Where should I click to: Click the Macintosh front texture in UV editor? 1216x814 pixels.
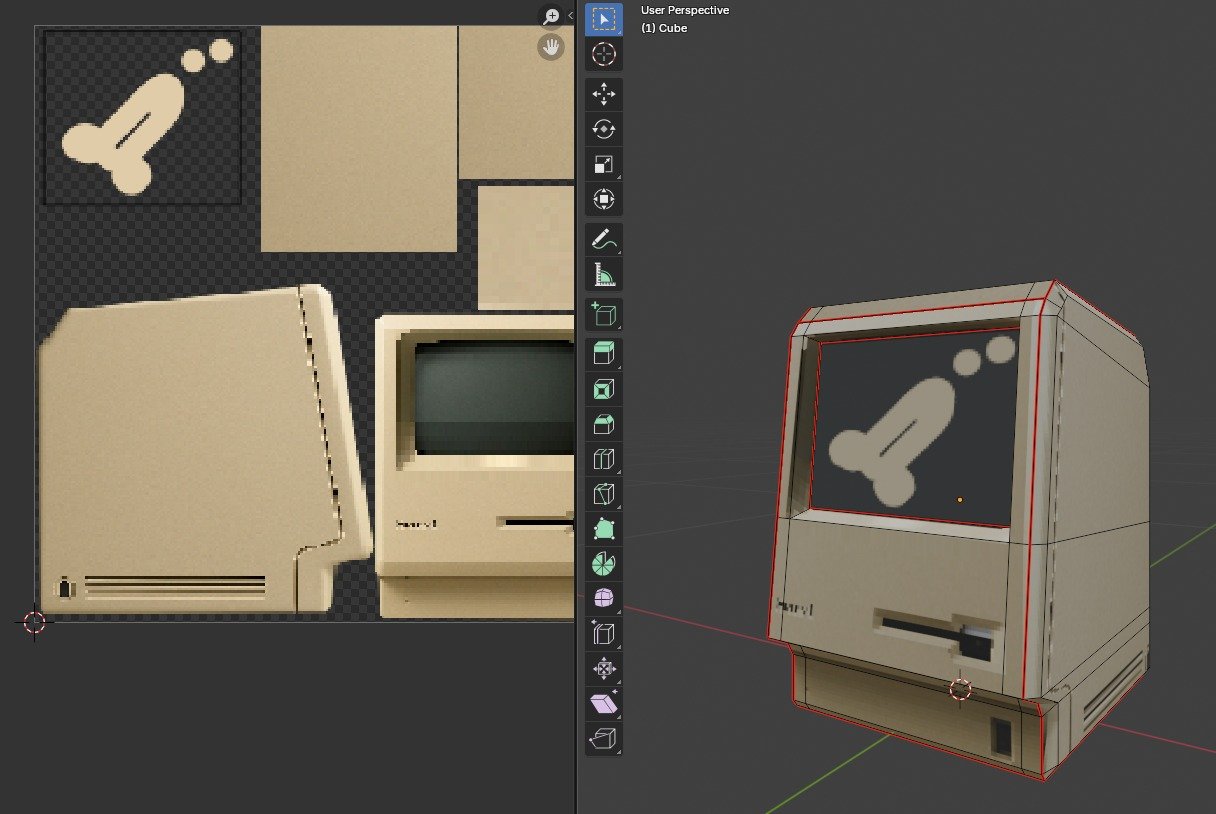coord(476,467)
